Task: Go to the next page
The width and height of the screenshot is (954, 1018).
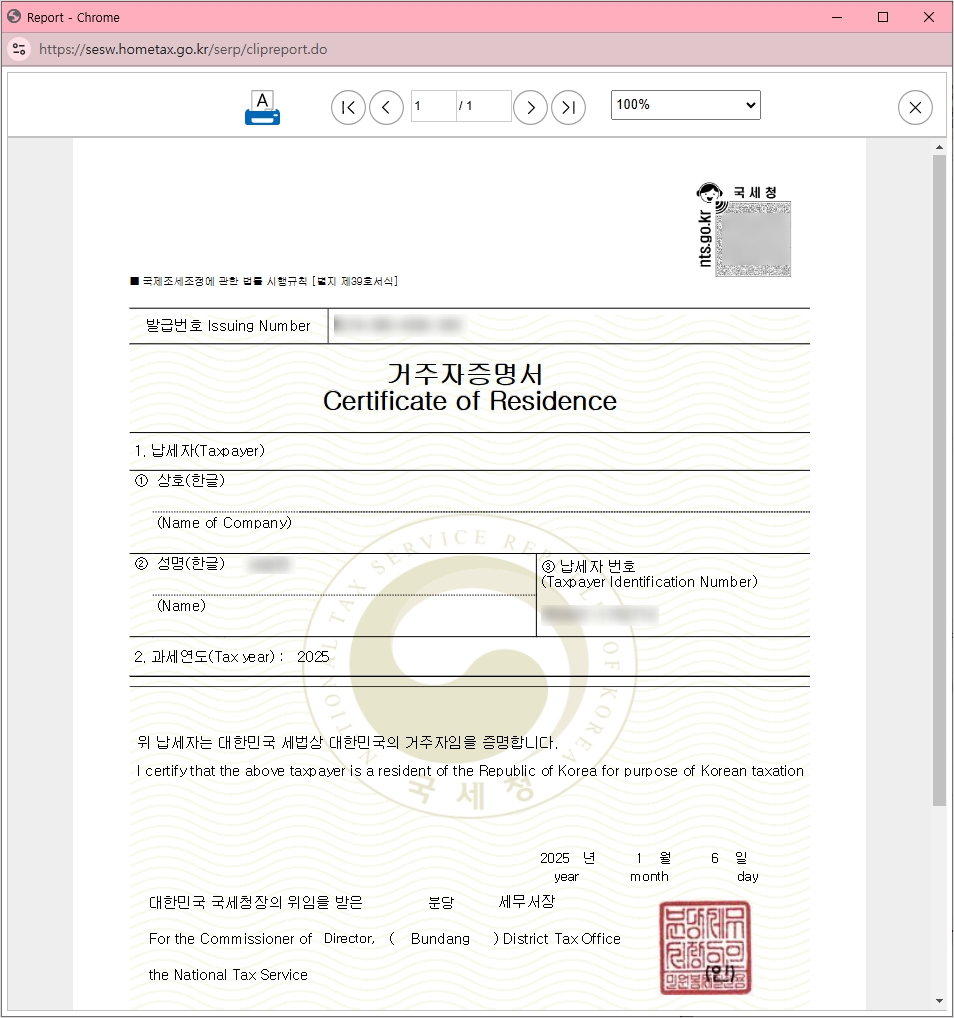Action: point(530,108)
